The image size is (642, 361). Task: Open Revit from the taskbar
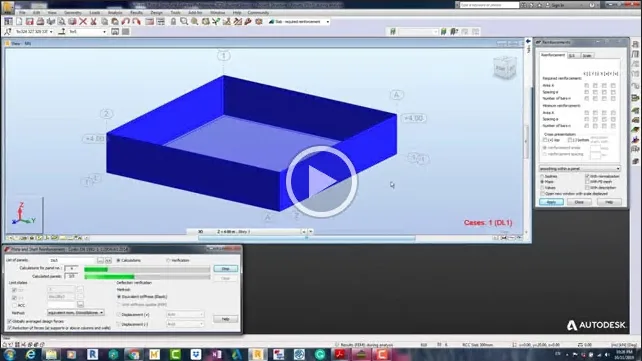pyautogui.click(x=93, y=354)
